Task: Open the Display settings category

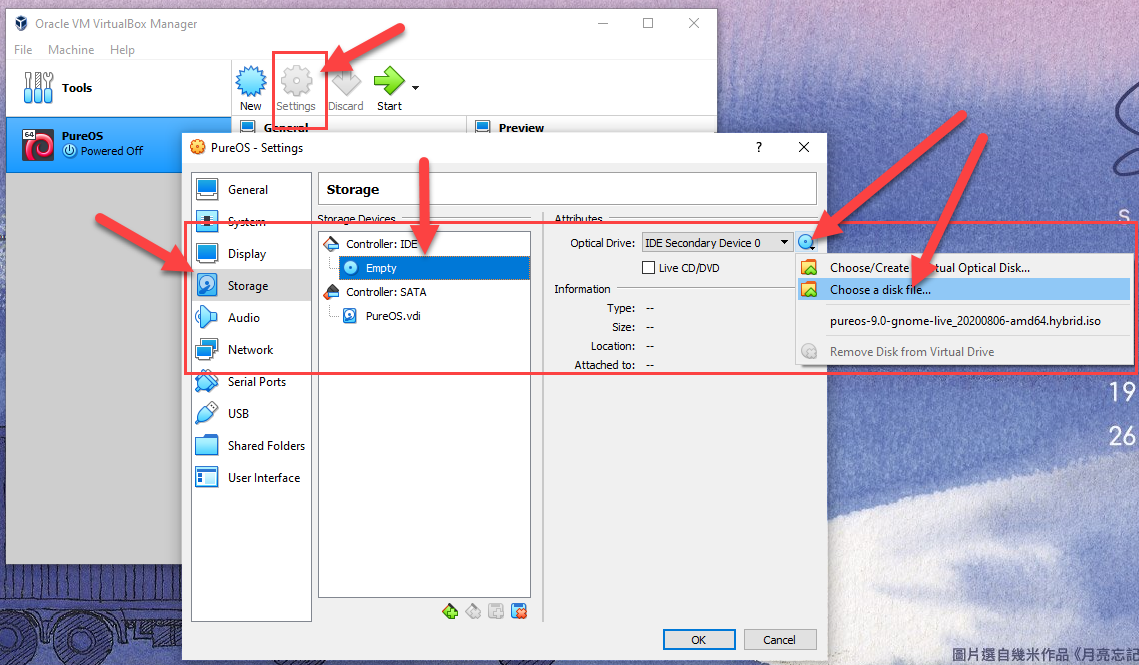Action: [251, 254]
